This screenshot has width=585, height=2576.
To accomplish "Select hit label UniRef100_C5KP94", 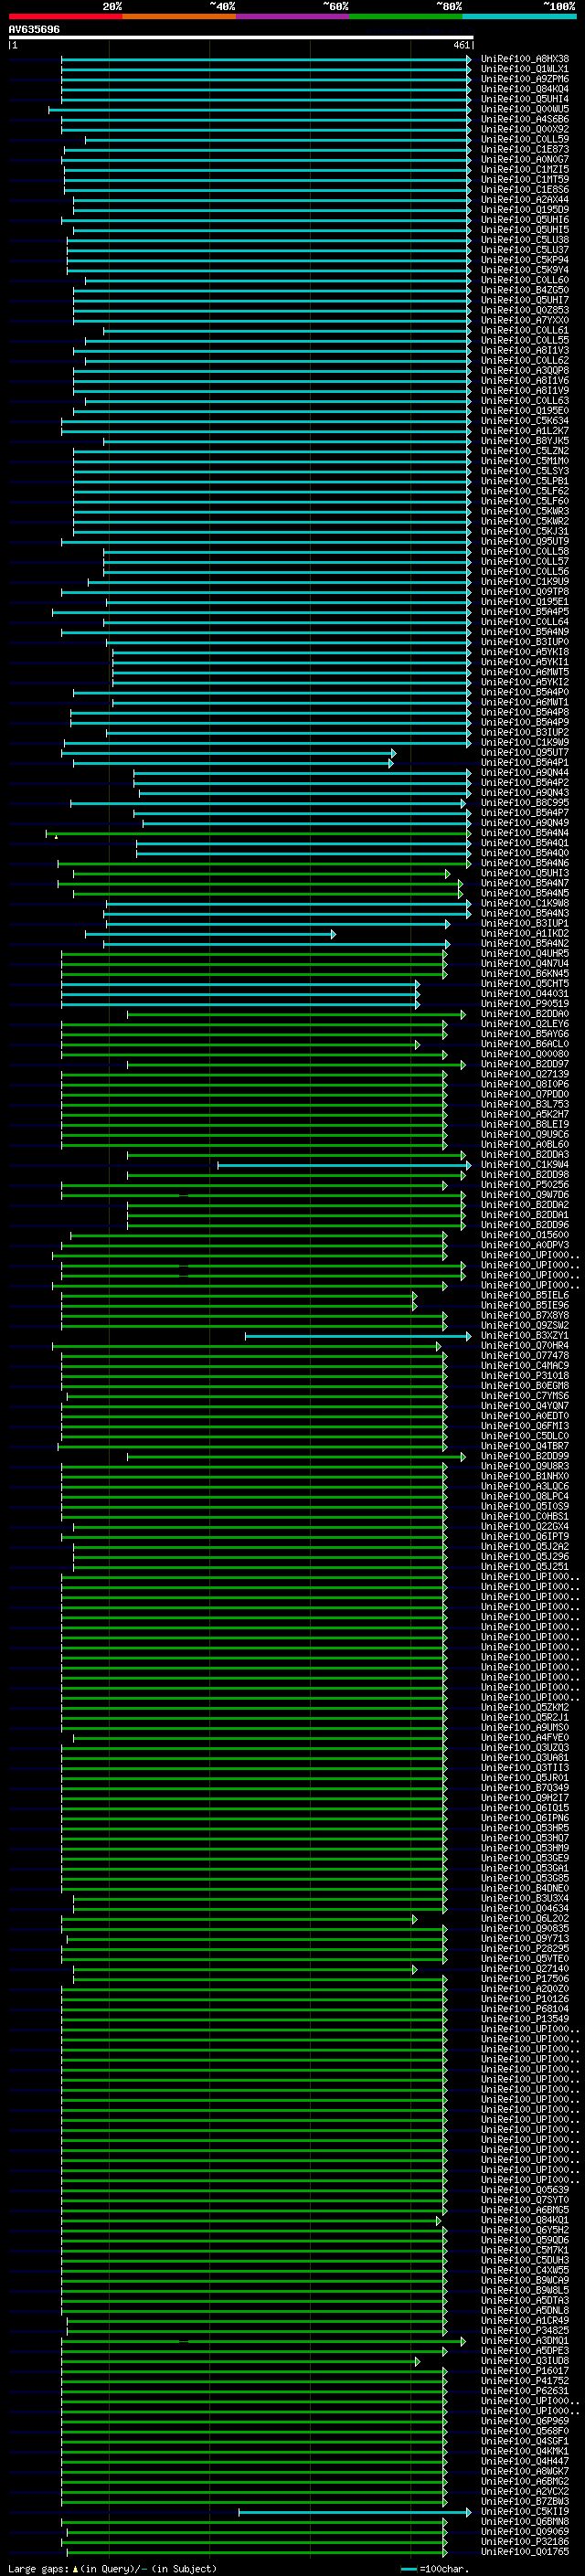I will pyautogui.click(x=525, y=260).
